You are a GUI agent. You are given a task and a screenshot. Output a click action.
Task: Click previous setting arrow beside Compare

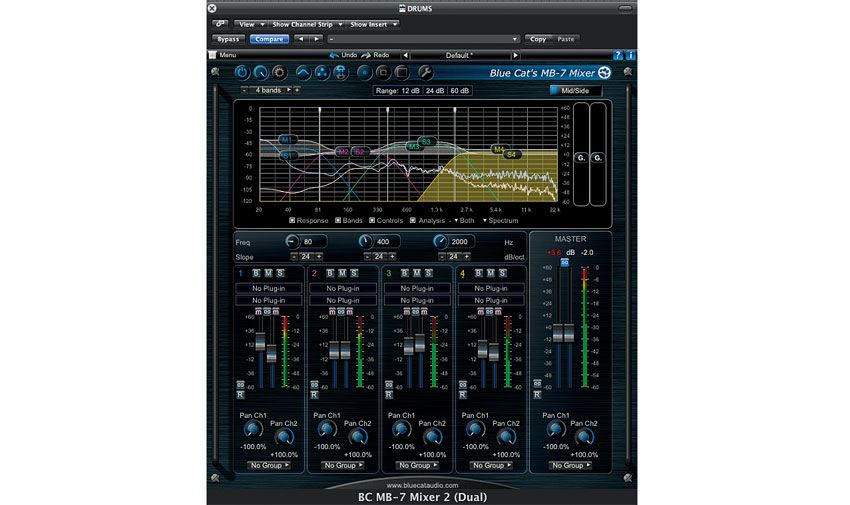(x=301, y=39)
